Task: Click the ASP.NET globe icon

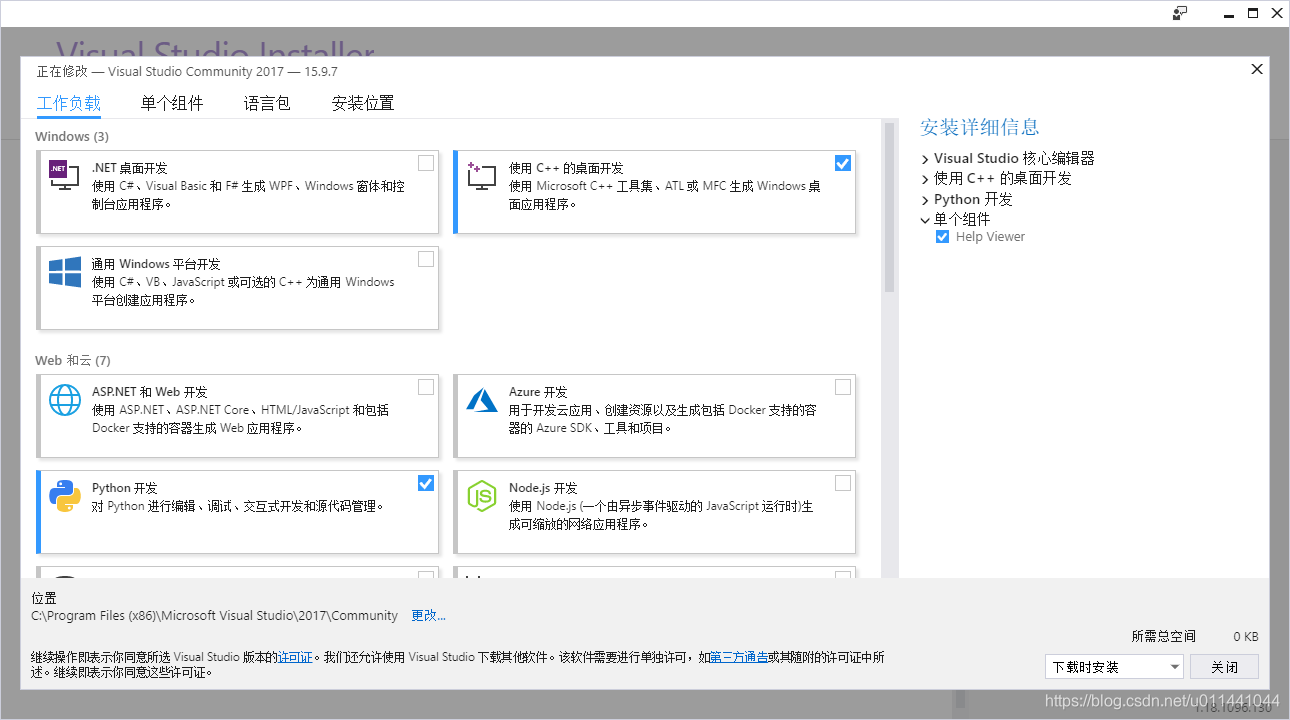Action: click(65, 399)
